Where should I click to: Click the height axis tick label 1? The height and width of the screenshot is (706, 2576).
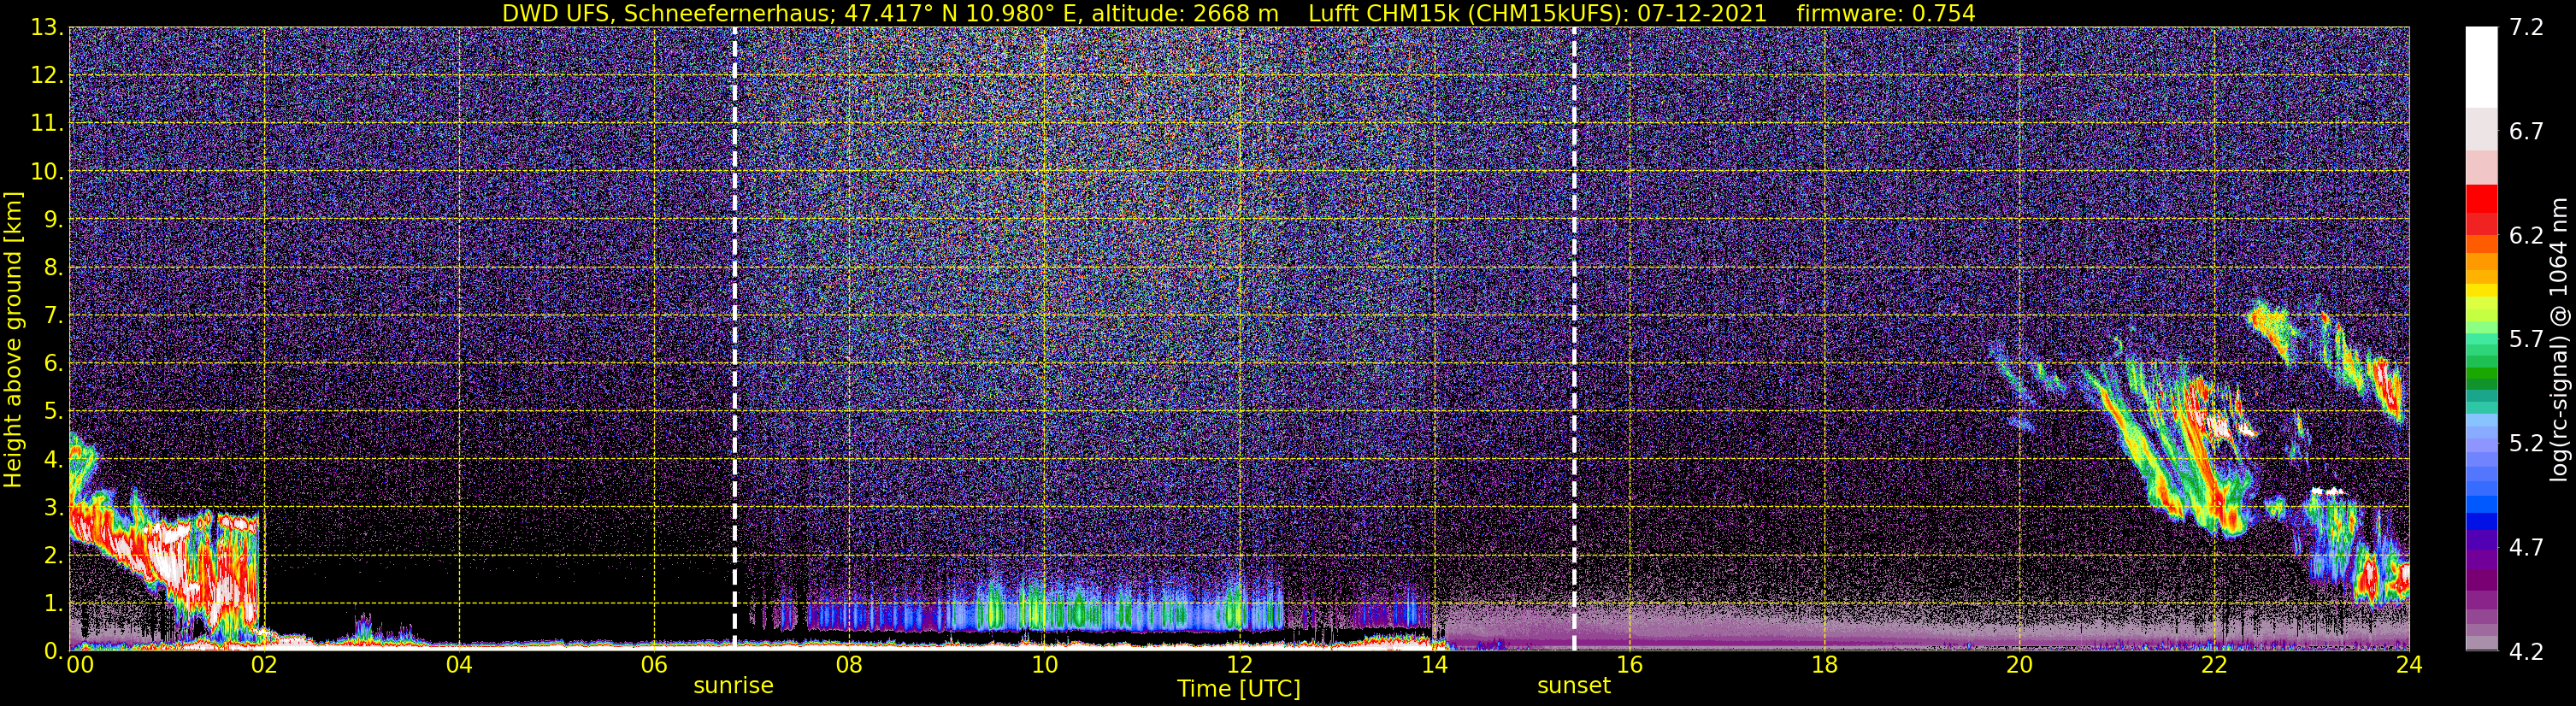(52, 603)
